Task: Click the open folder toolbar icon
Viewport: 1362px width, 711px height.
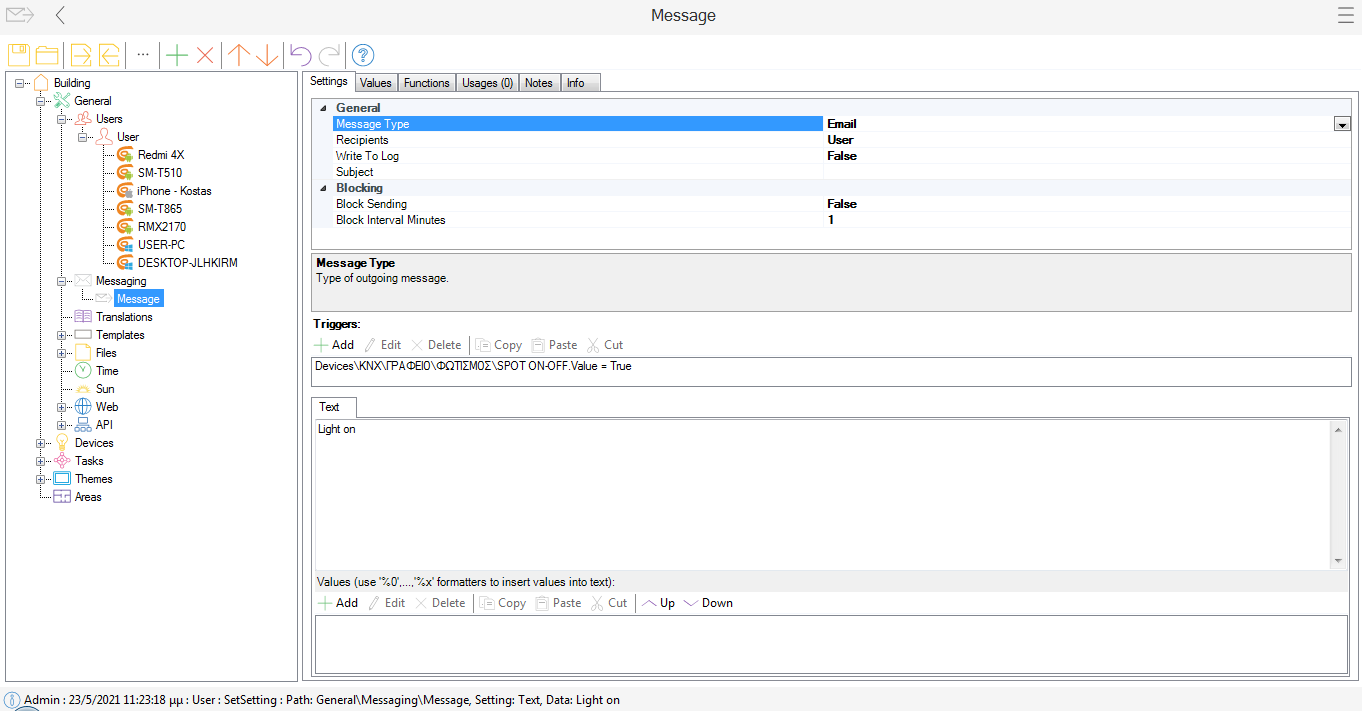Action: (x=47, y=55)
